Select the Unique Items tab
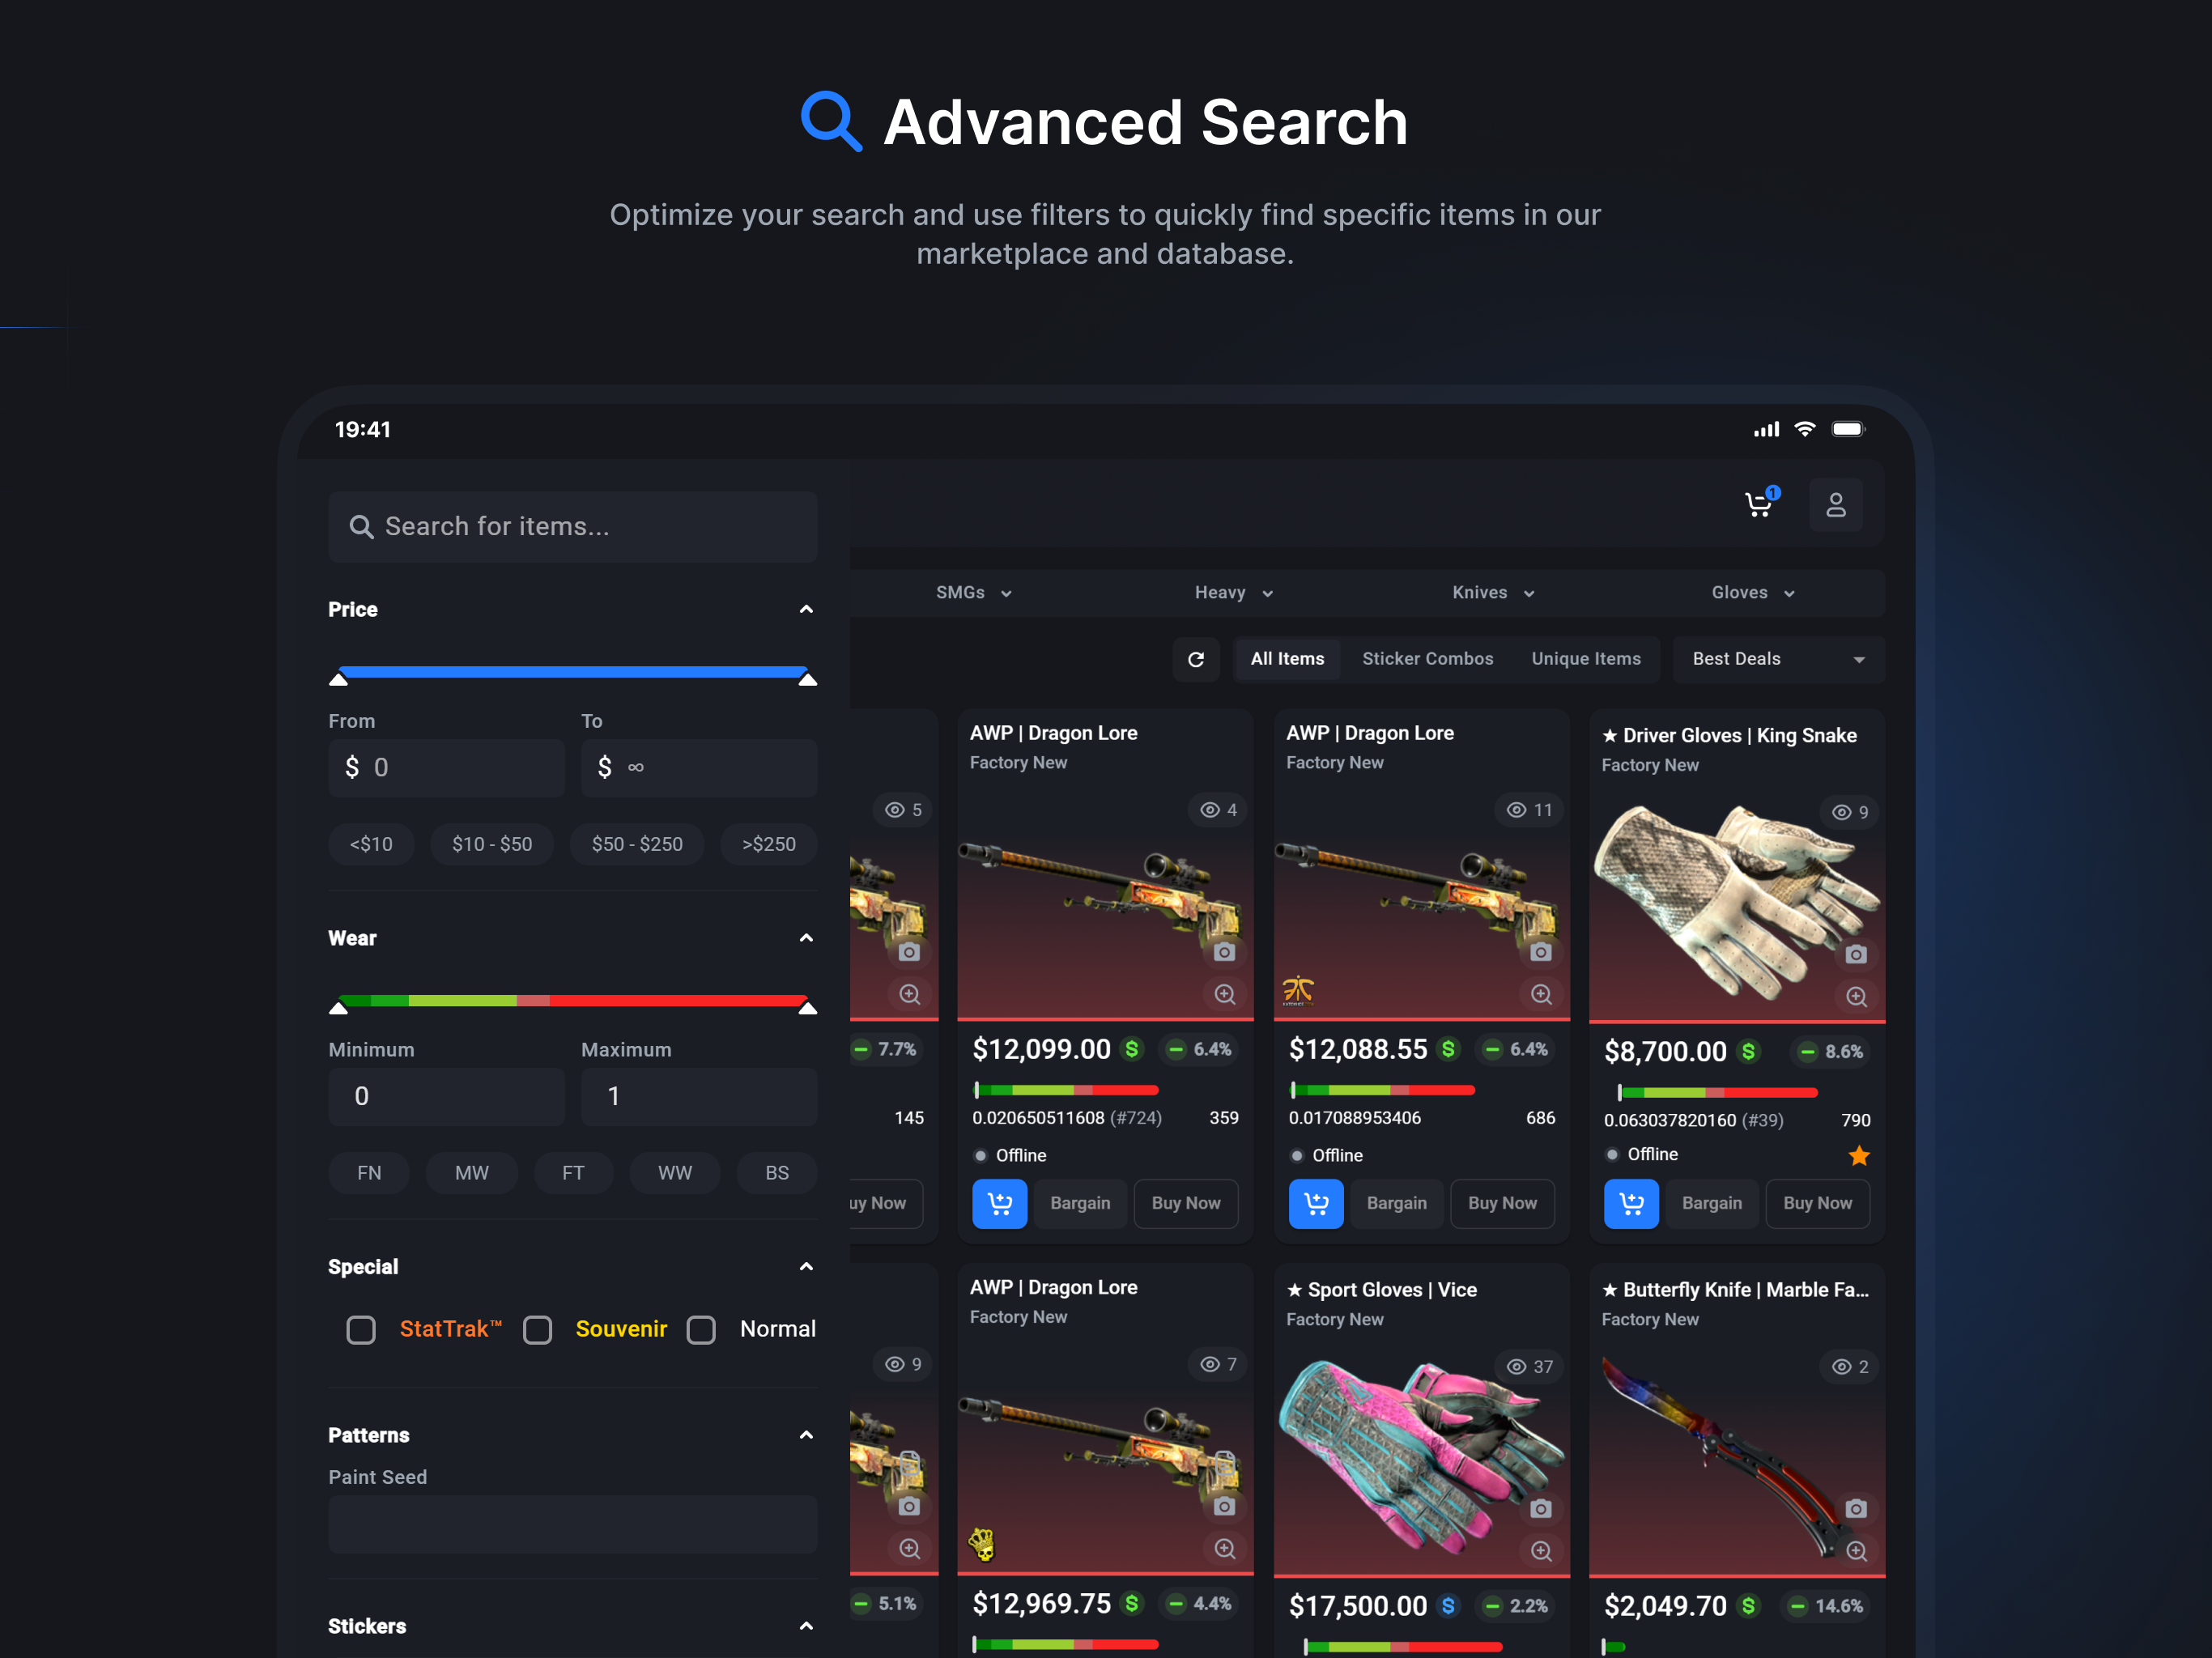Image resolution: width=2212 pixels, height=1658 pixels. (1585, 659)
